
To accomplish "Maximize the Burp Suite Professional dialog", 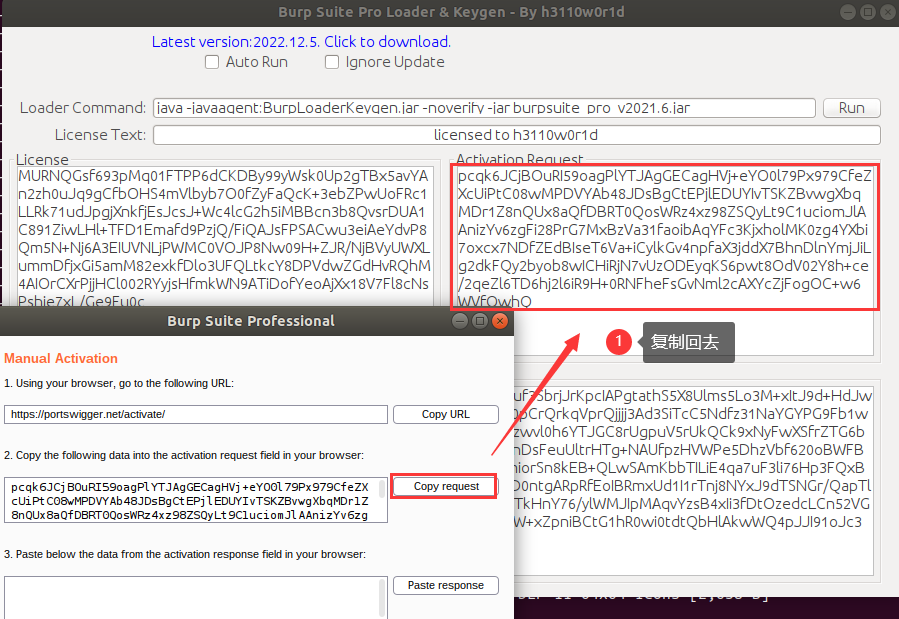I will [480, 321].
